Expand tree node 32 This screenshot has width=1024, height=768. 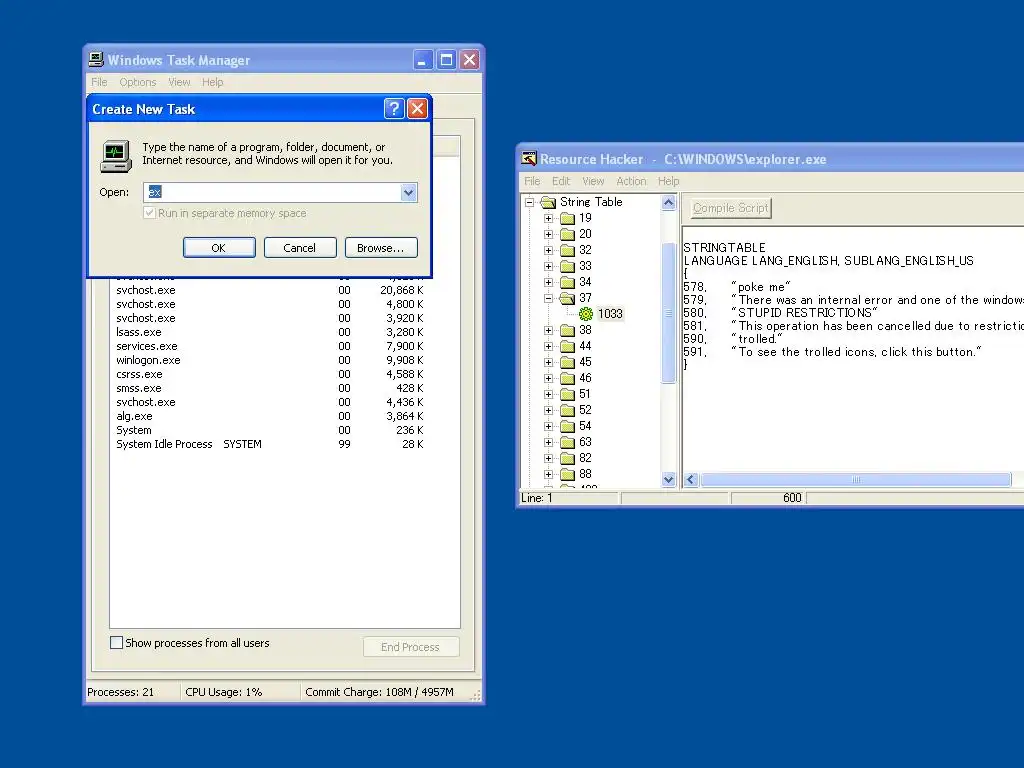[549, 250]
